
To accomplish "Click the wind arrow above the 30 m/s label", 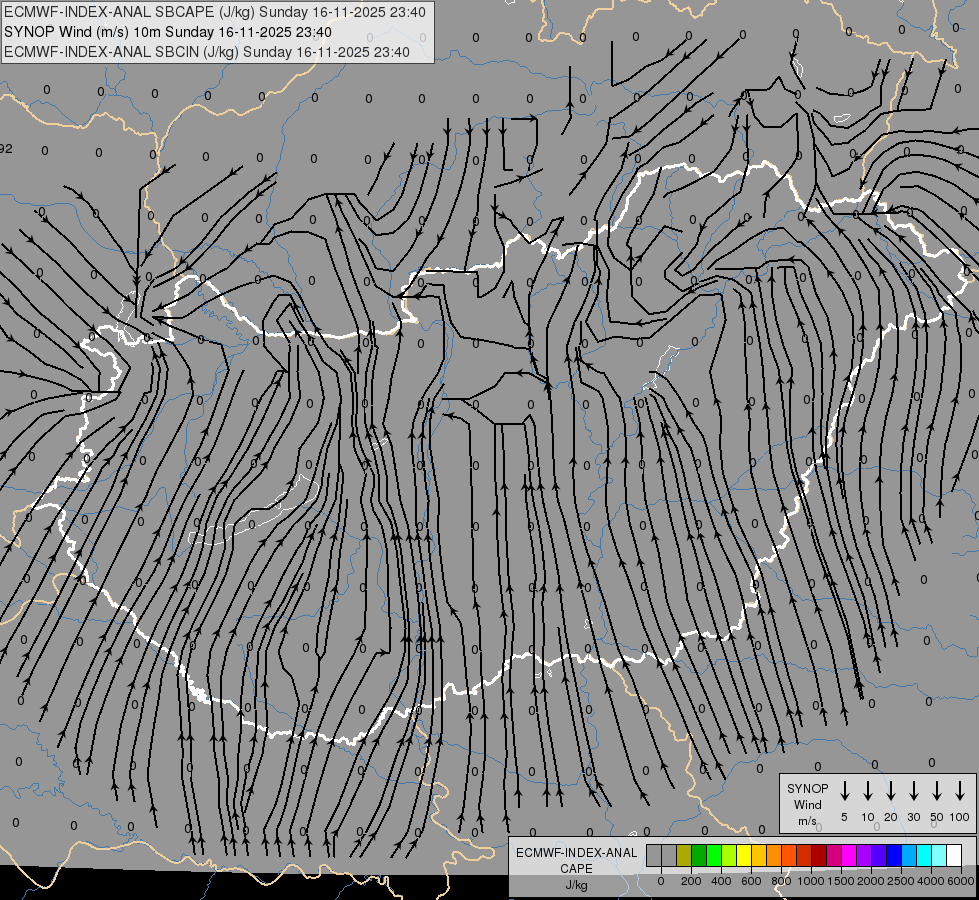I will [913, 790].
